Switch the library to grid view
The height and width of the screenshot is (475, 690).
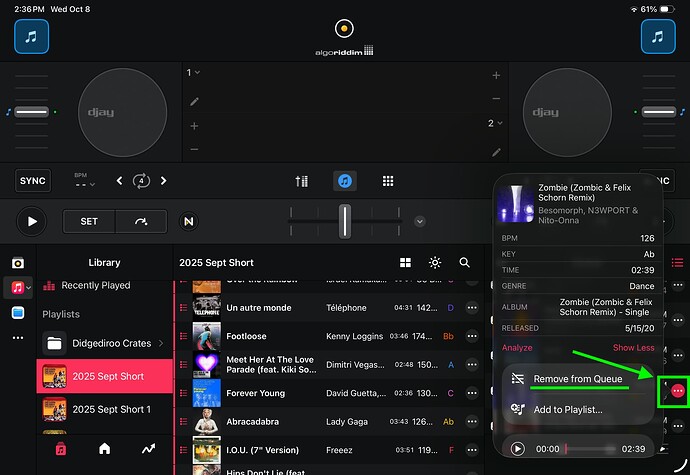click(405, 262)
